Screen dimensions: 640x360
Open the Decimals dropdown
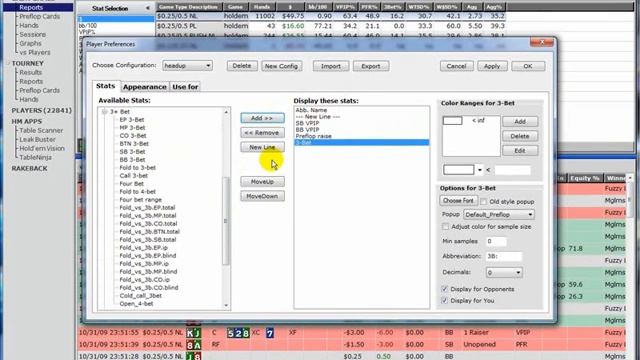504,272
